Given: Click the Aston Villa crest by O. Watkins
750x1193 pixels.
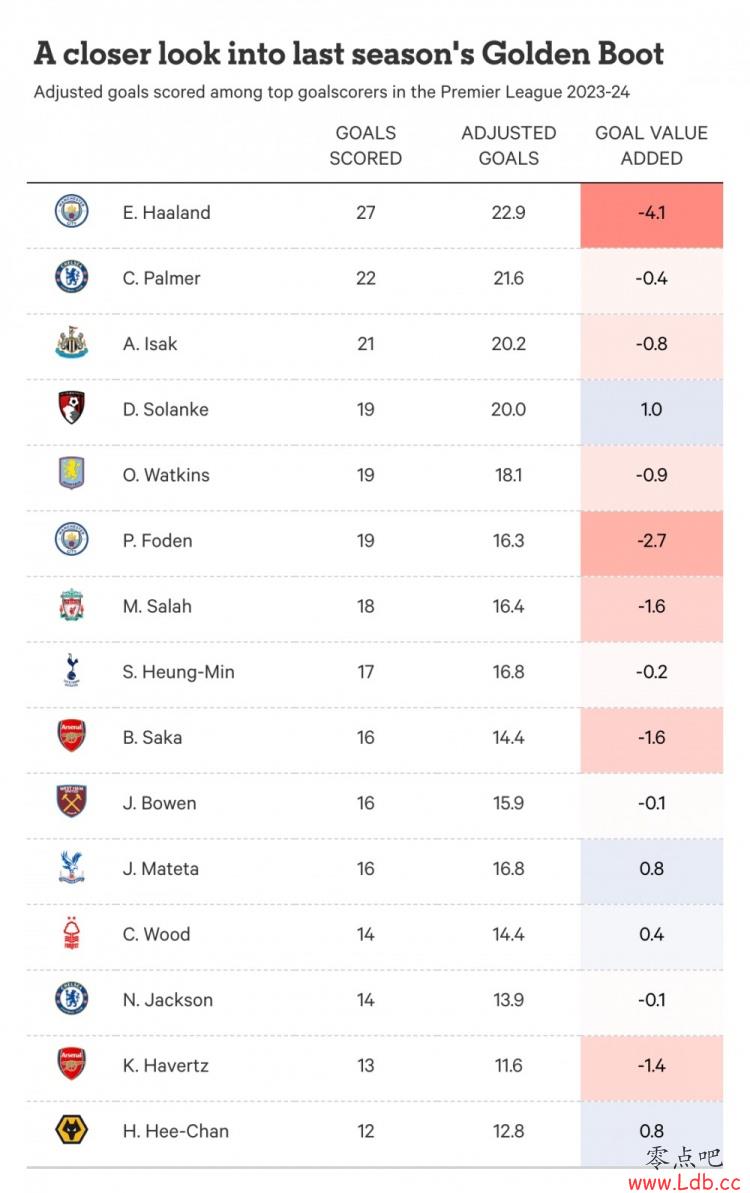Looking at the screenshot, I should pos(72,474).
